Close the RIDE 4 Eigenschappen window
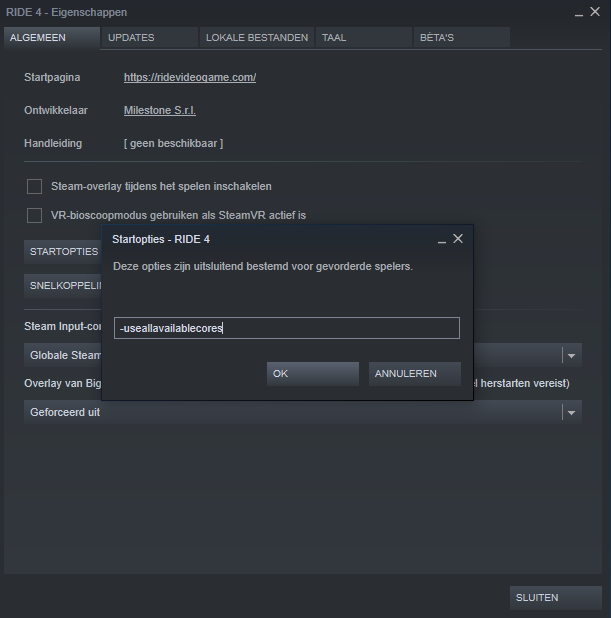611x618 pixels. coord(595,12)
